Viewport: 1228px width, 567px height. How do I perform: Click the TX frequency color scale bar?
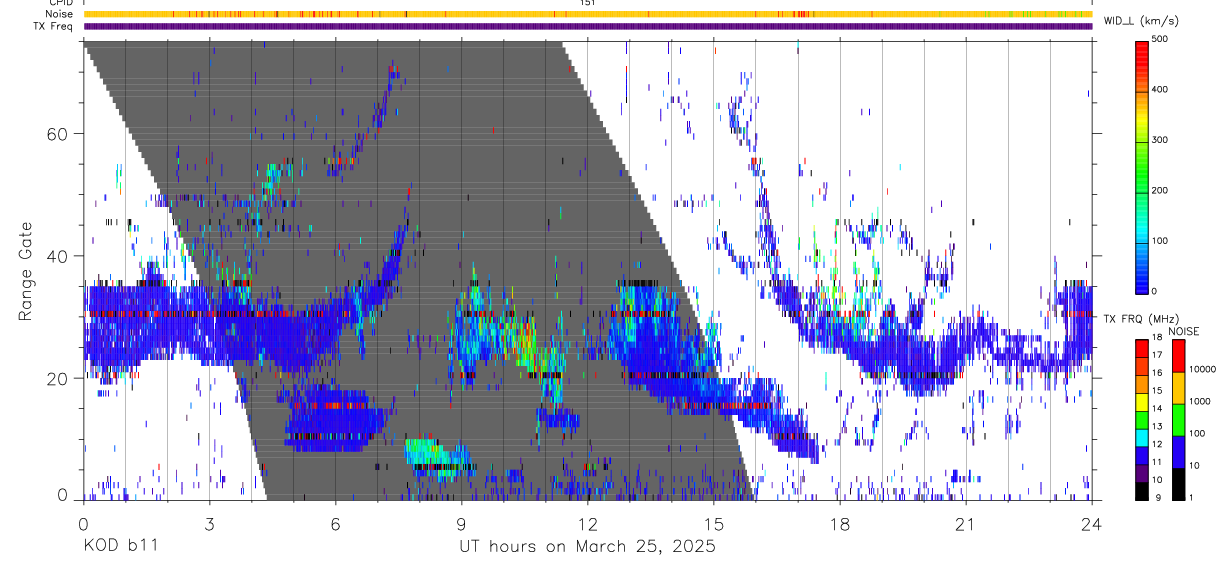(1143, 419)
